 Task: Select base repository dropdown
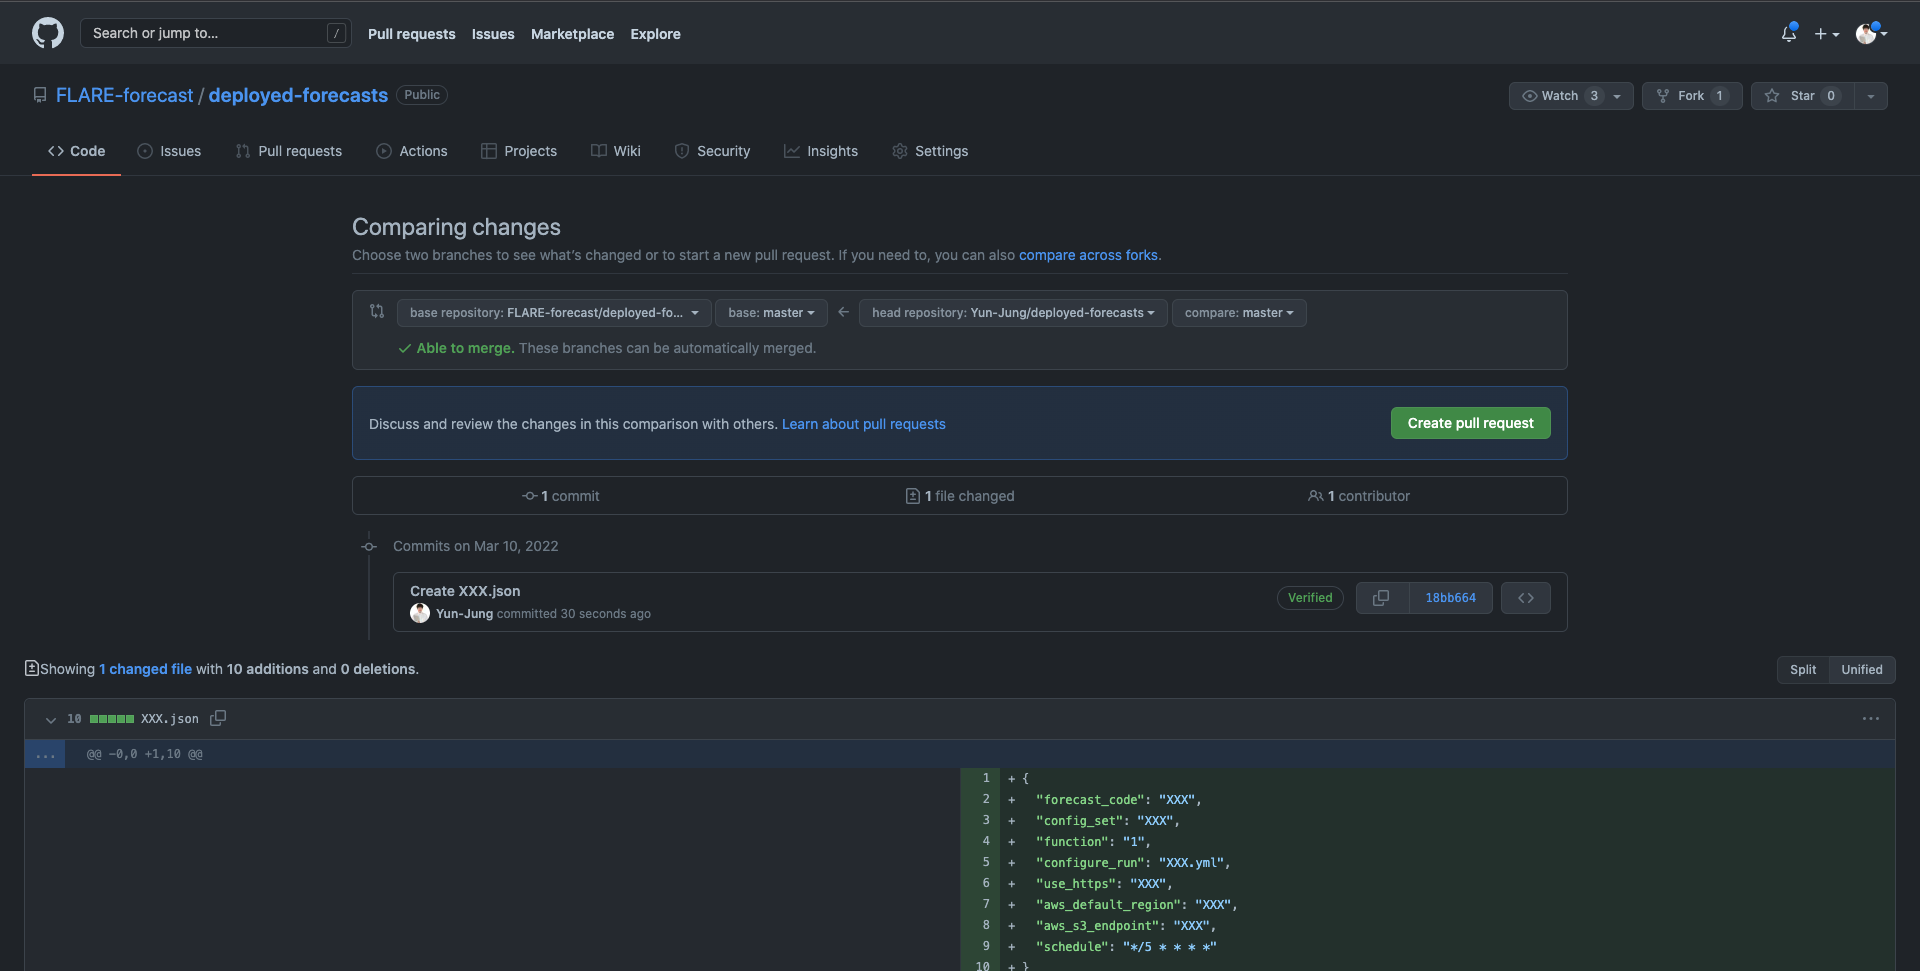click(554, 313)
